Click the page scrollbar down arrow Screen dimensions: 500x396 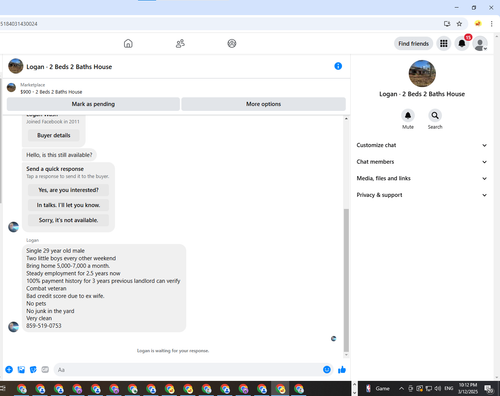click(497, 377)
